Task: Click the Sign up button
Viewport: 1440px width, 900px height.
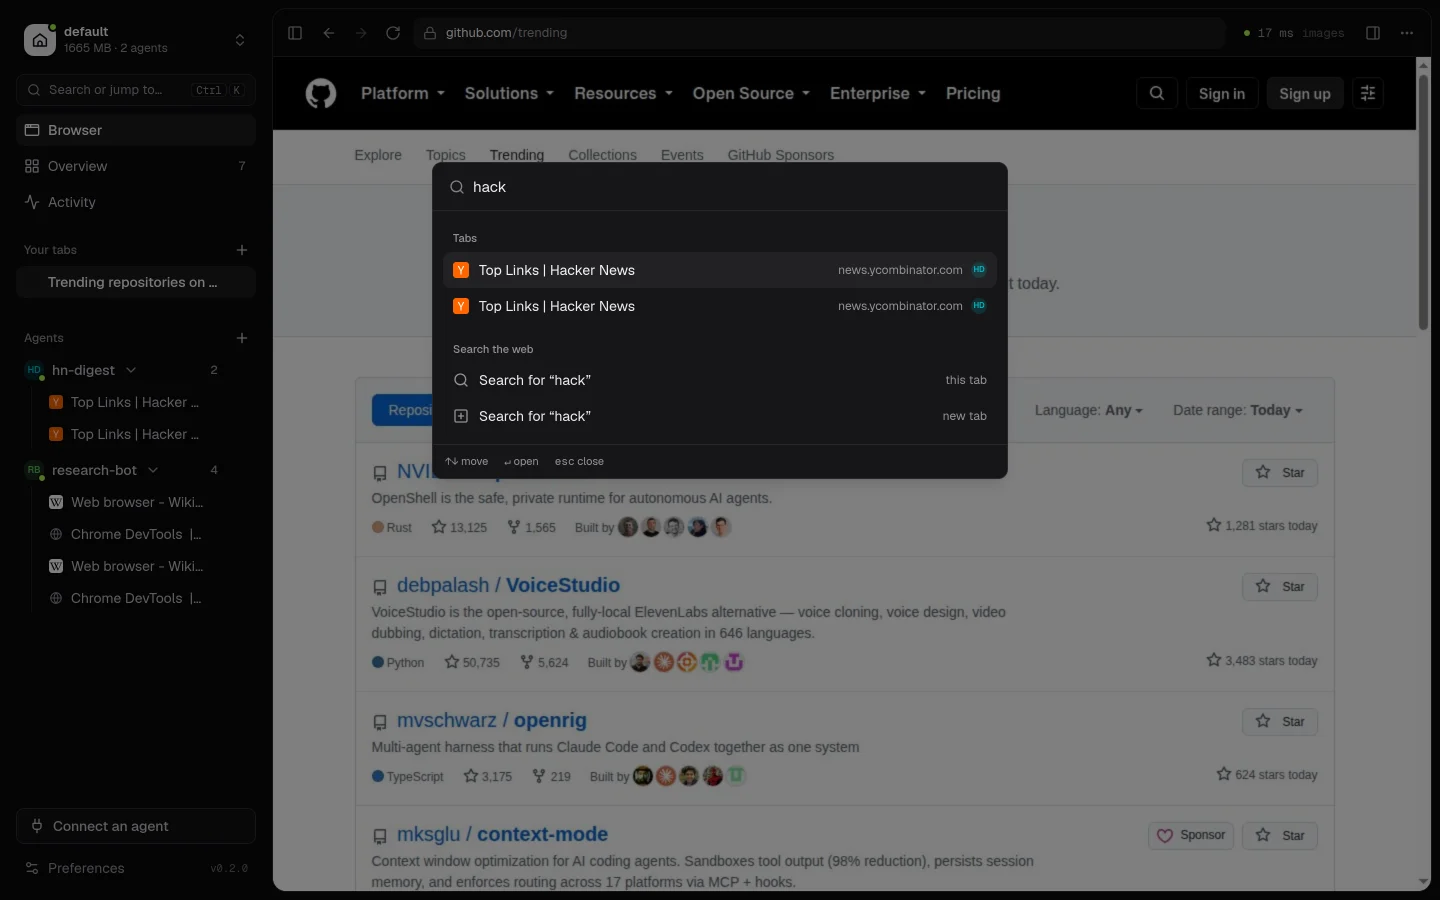Action: (1305, 93)
